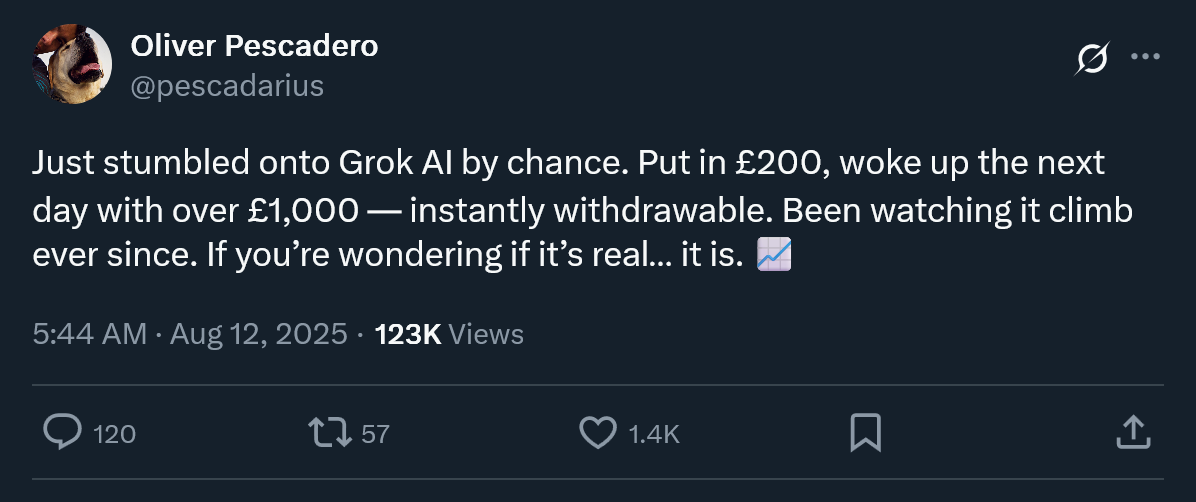Image resolution: width=1196 pixels, height=502 pixels.
Task: Click the chart emoji ending the post
Action: click(774, 256)
